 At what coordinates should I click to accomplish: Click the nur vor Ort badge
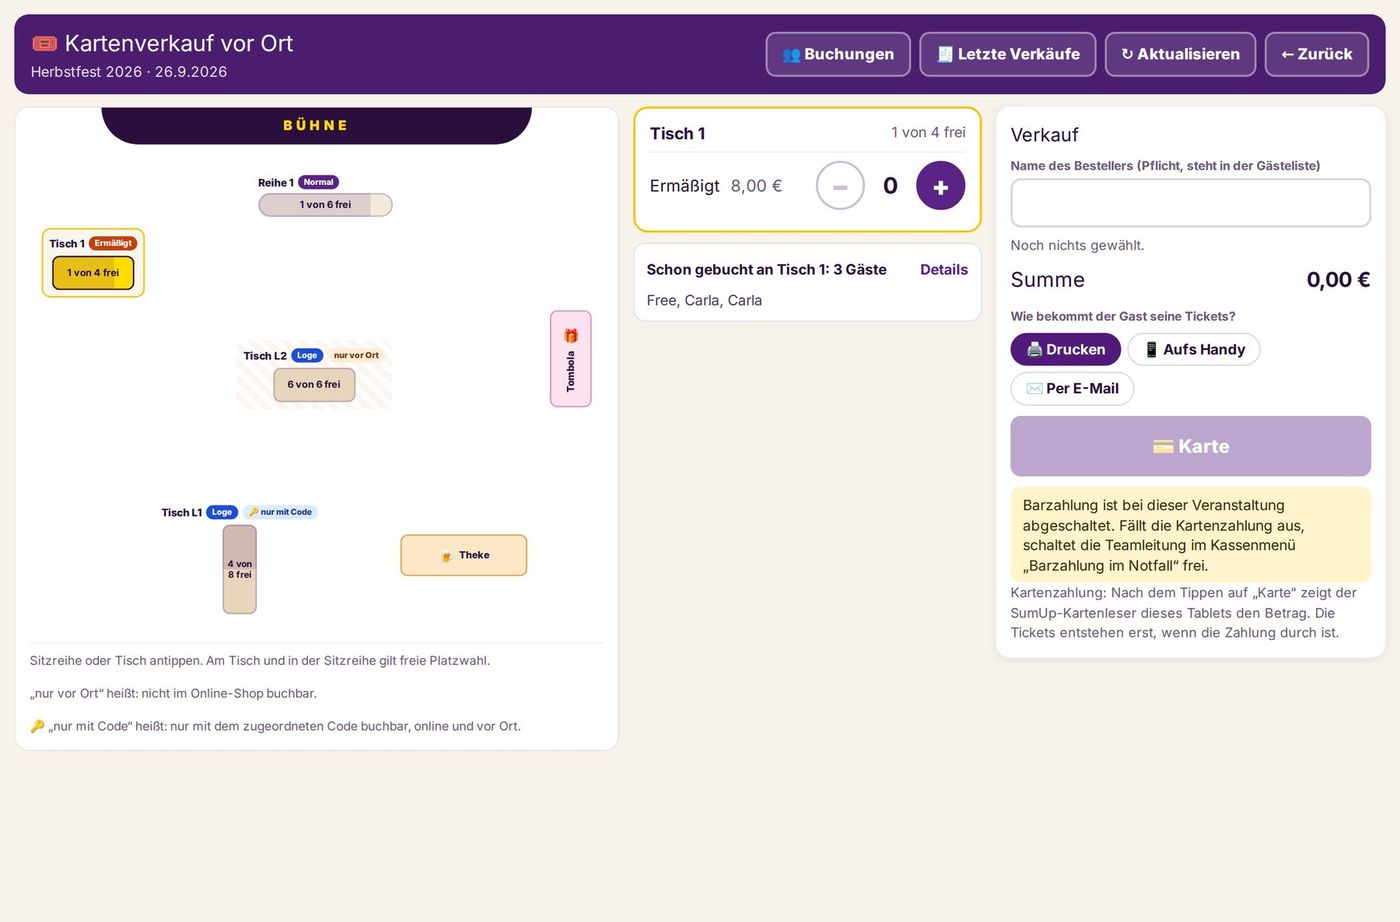[x=356, y=355]
